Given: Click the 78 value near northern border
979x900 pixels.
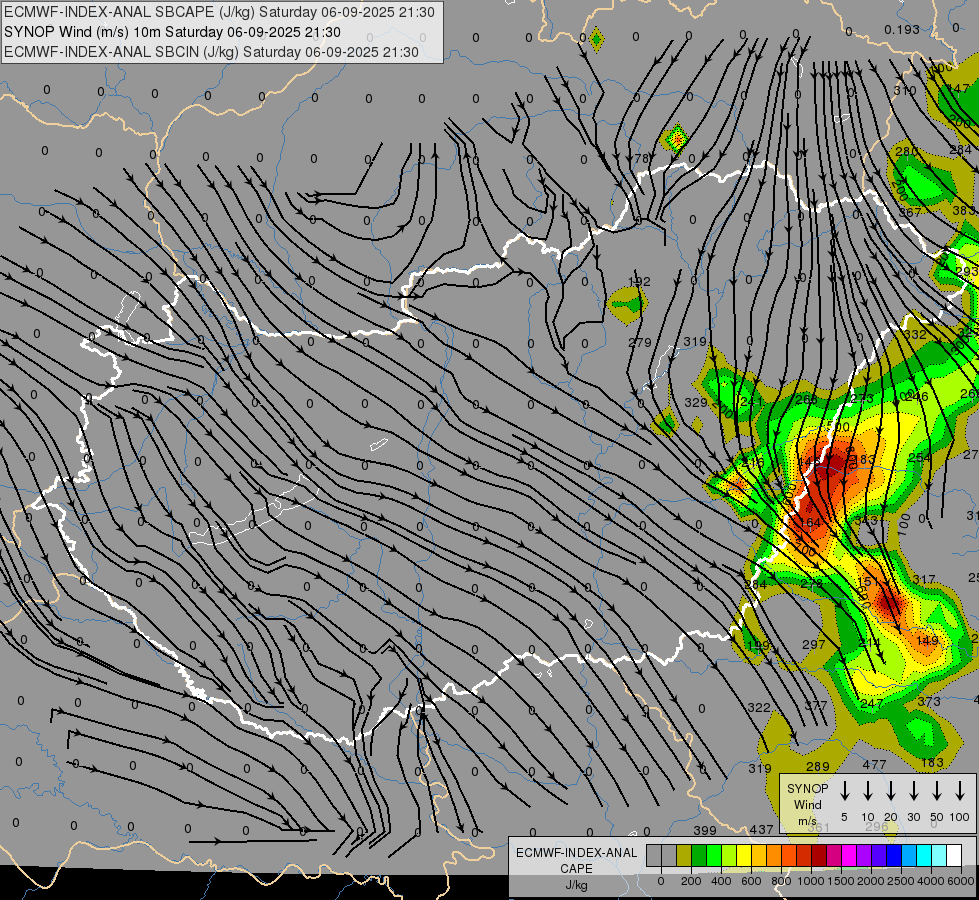Looking at the screenshot, I should [642, 159].
